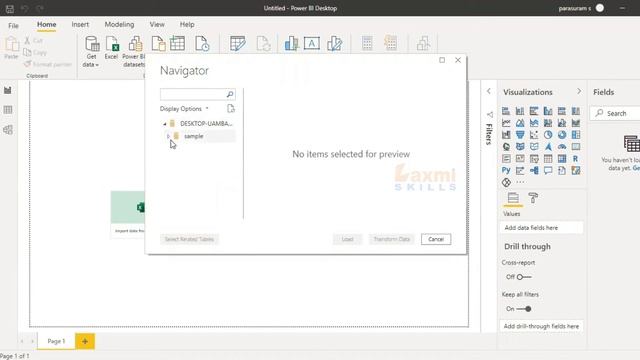
Task: Open the Help ribbon tab
Action: point(187,24)
